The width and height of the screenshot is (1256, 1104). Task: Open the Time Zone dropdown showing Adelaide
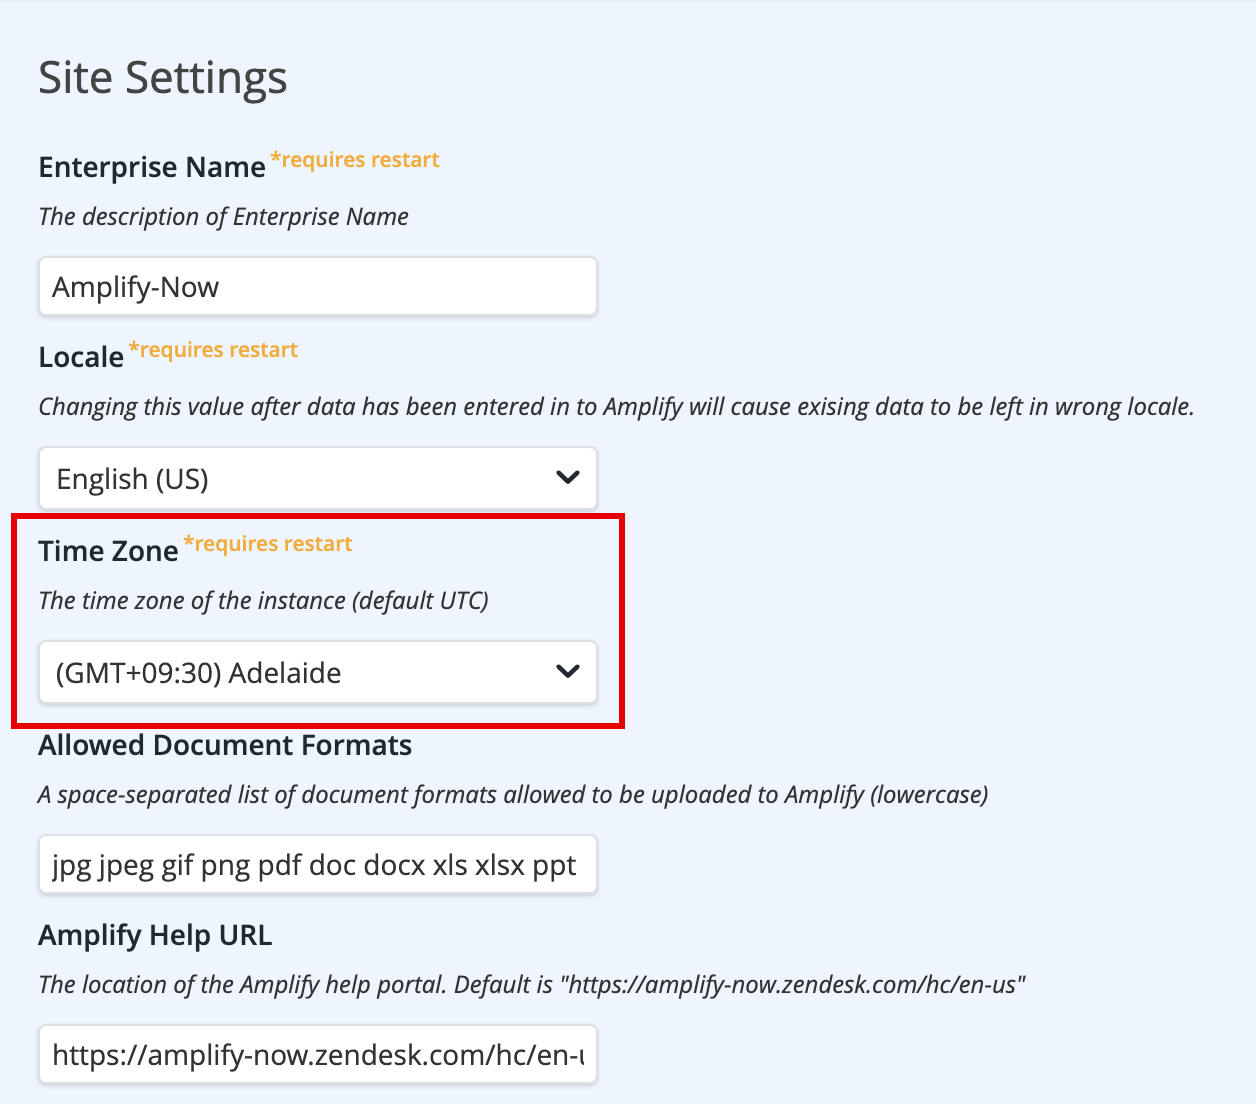pyautogui.click(x=318, y=672)
